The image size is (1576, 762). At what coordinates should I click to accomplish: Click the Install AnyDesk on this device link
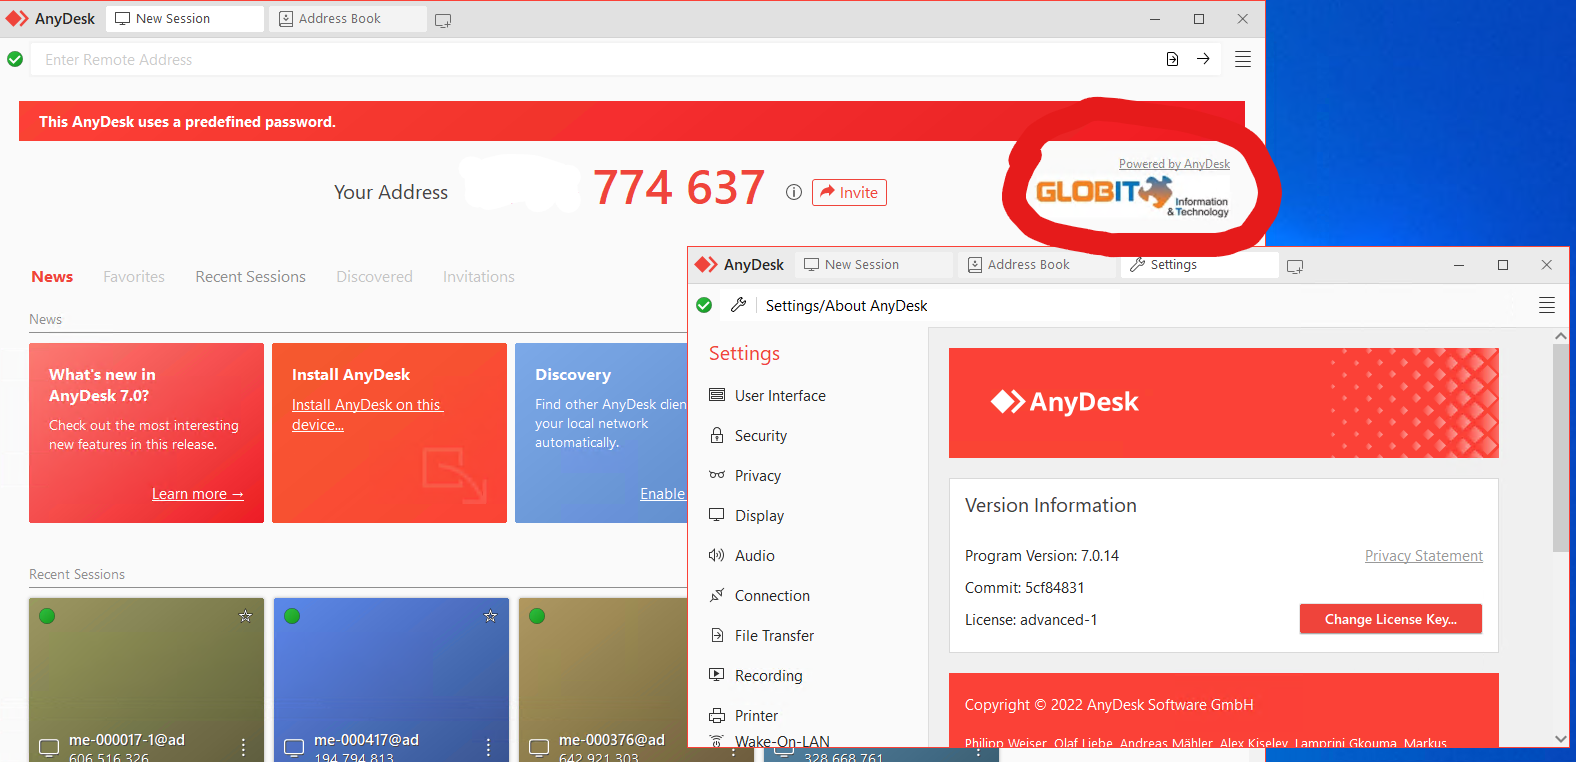(367, 415)
